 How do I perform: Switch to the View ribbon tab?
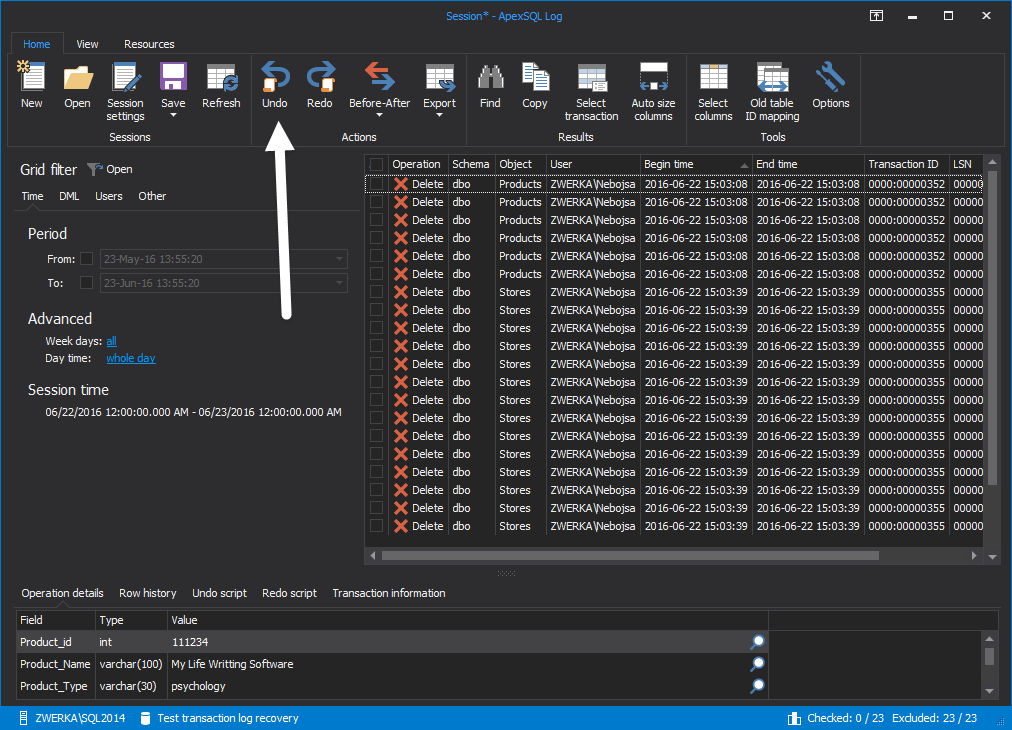[87, 44]
